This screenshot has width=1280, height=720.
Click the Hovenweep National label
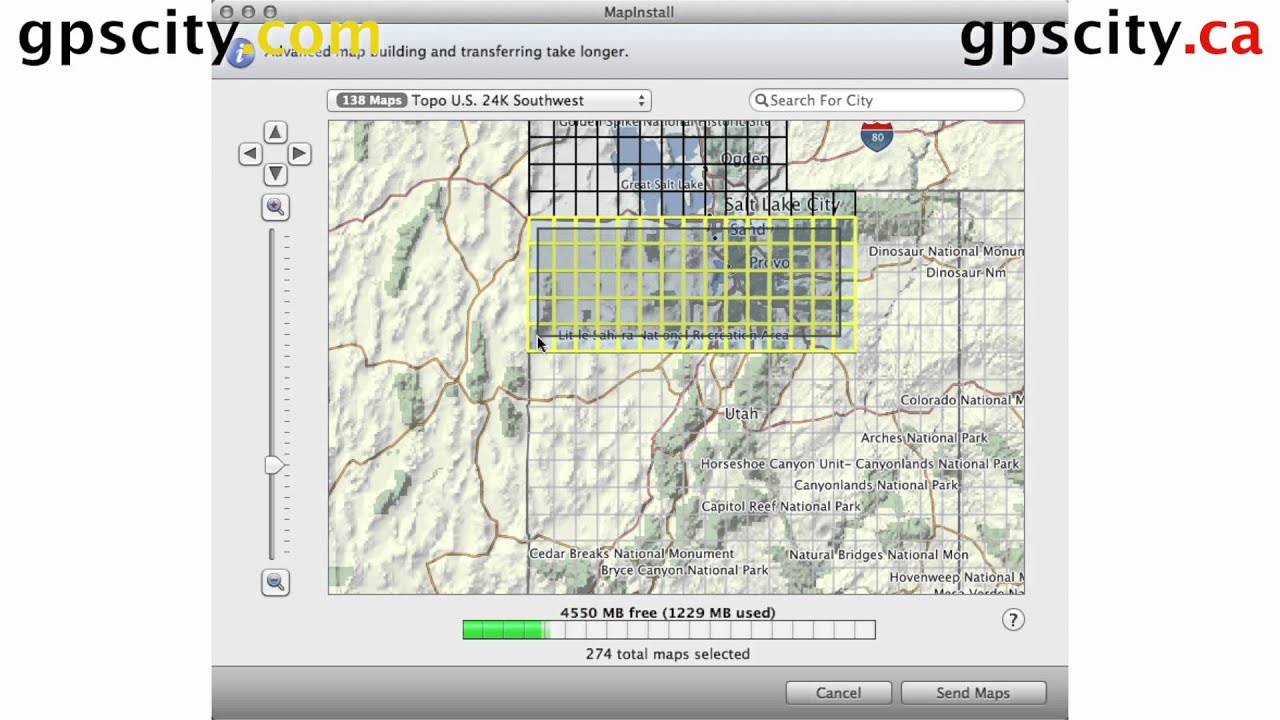pyautogui.click(x=956, y=577)
